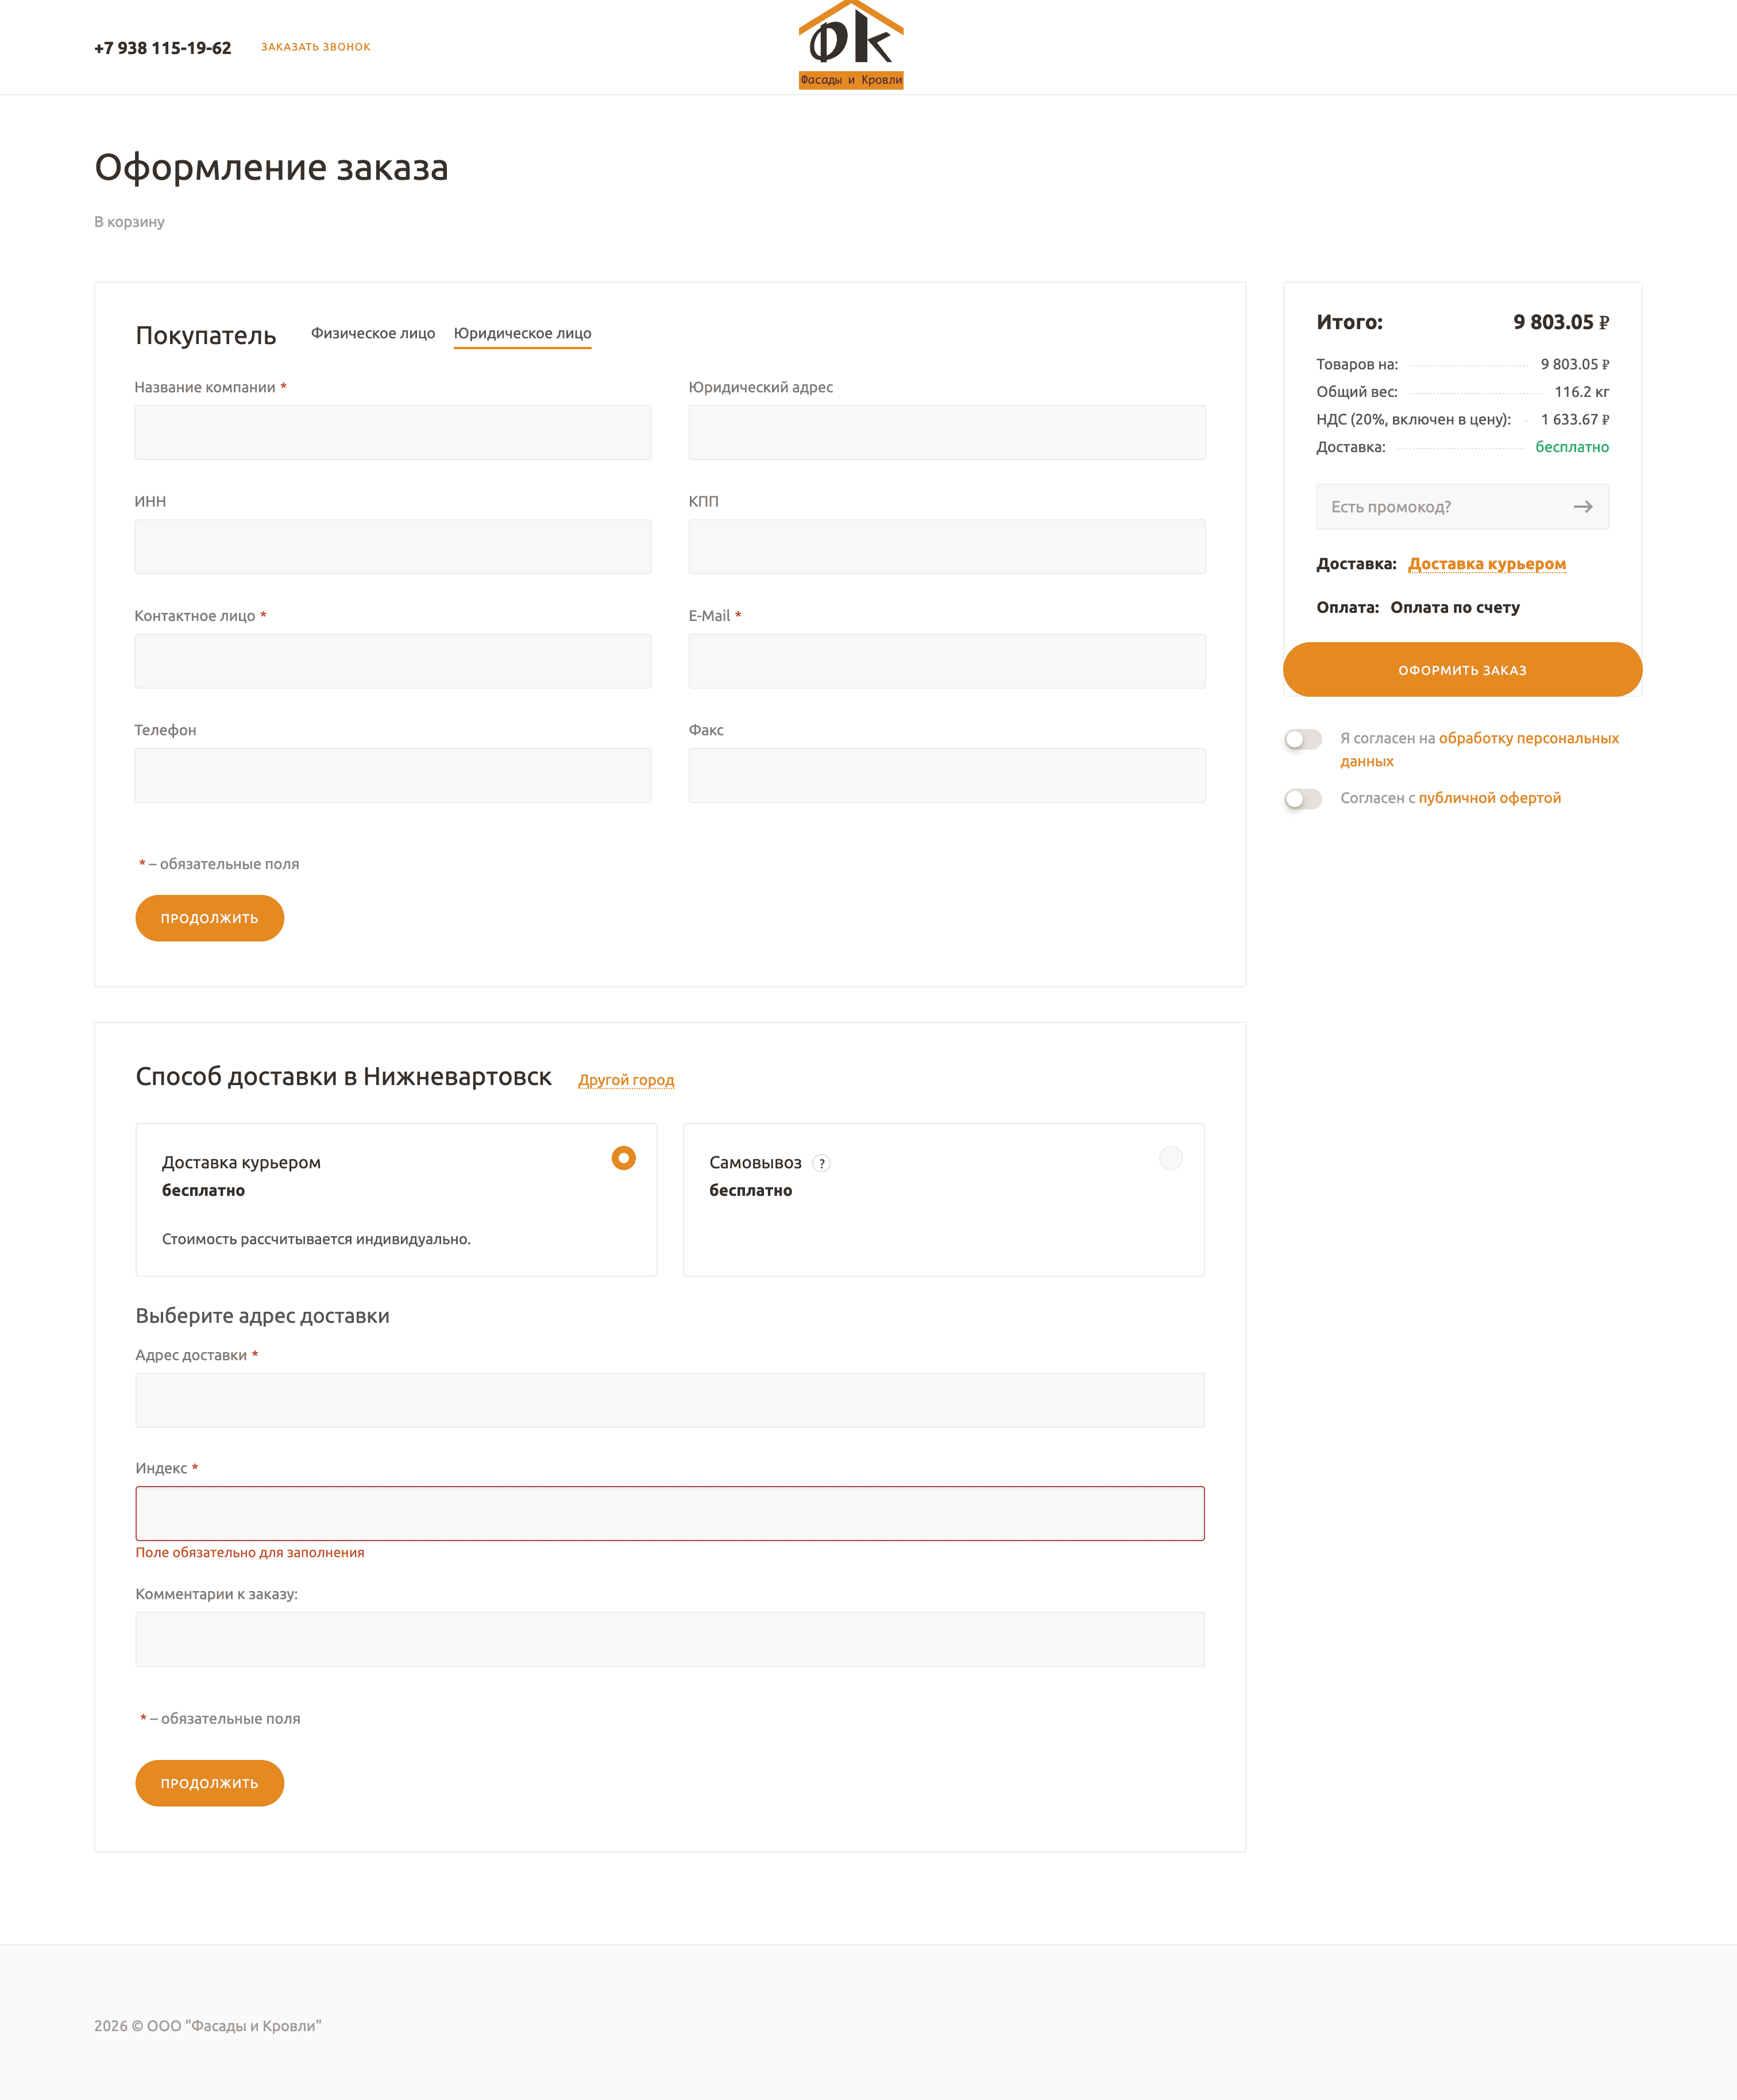Submit promo code with arrow icon
The image size is (1737, 2100).
tap(1582, 507)
